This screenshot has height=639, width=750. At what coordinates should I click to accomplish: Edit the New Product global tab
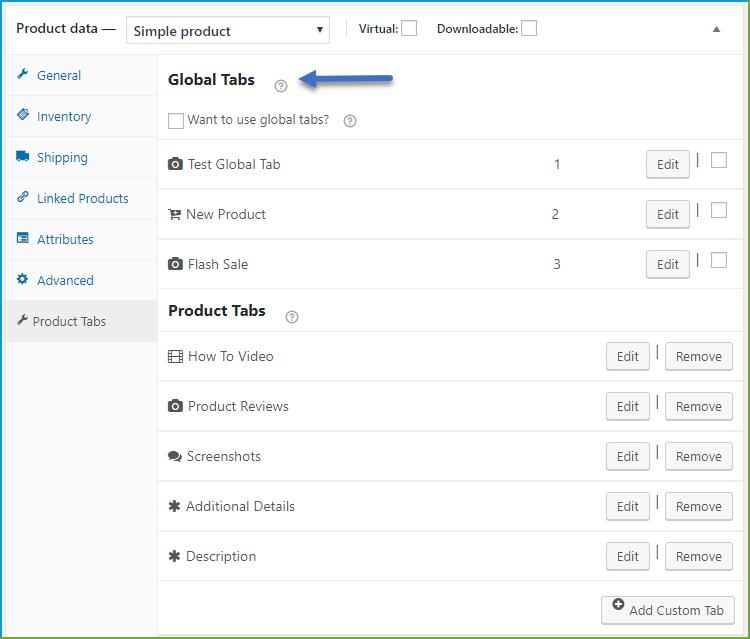668,214
